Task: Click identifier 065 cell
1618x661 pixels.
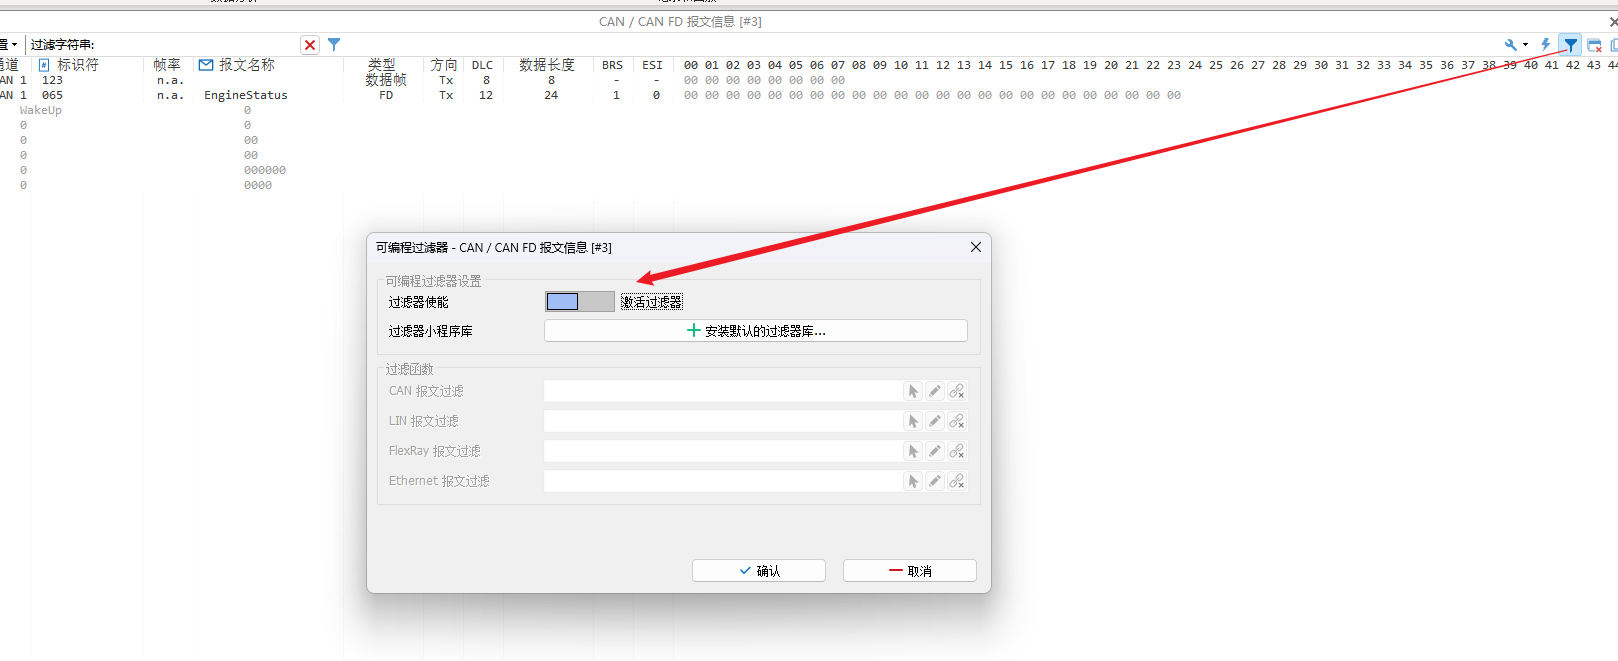Action: click(x=52, y=95)
